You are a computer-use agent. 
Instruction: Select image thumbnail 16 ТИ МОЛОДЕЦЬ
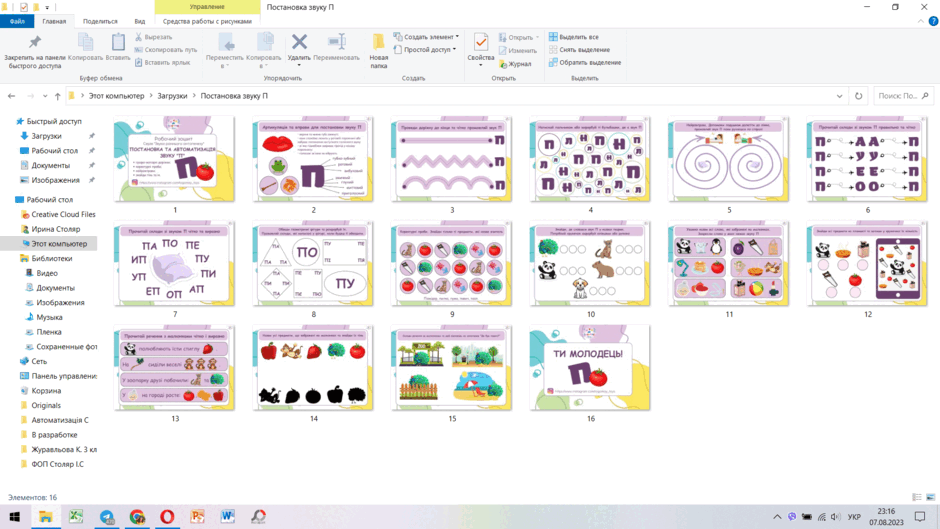pos(590,368)
